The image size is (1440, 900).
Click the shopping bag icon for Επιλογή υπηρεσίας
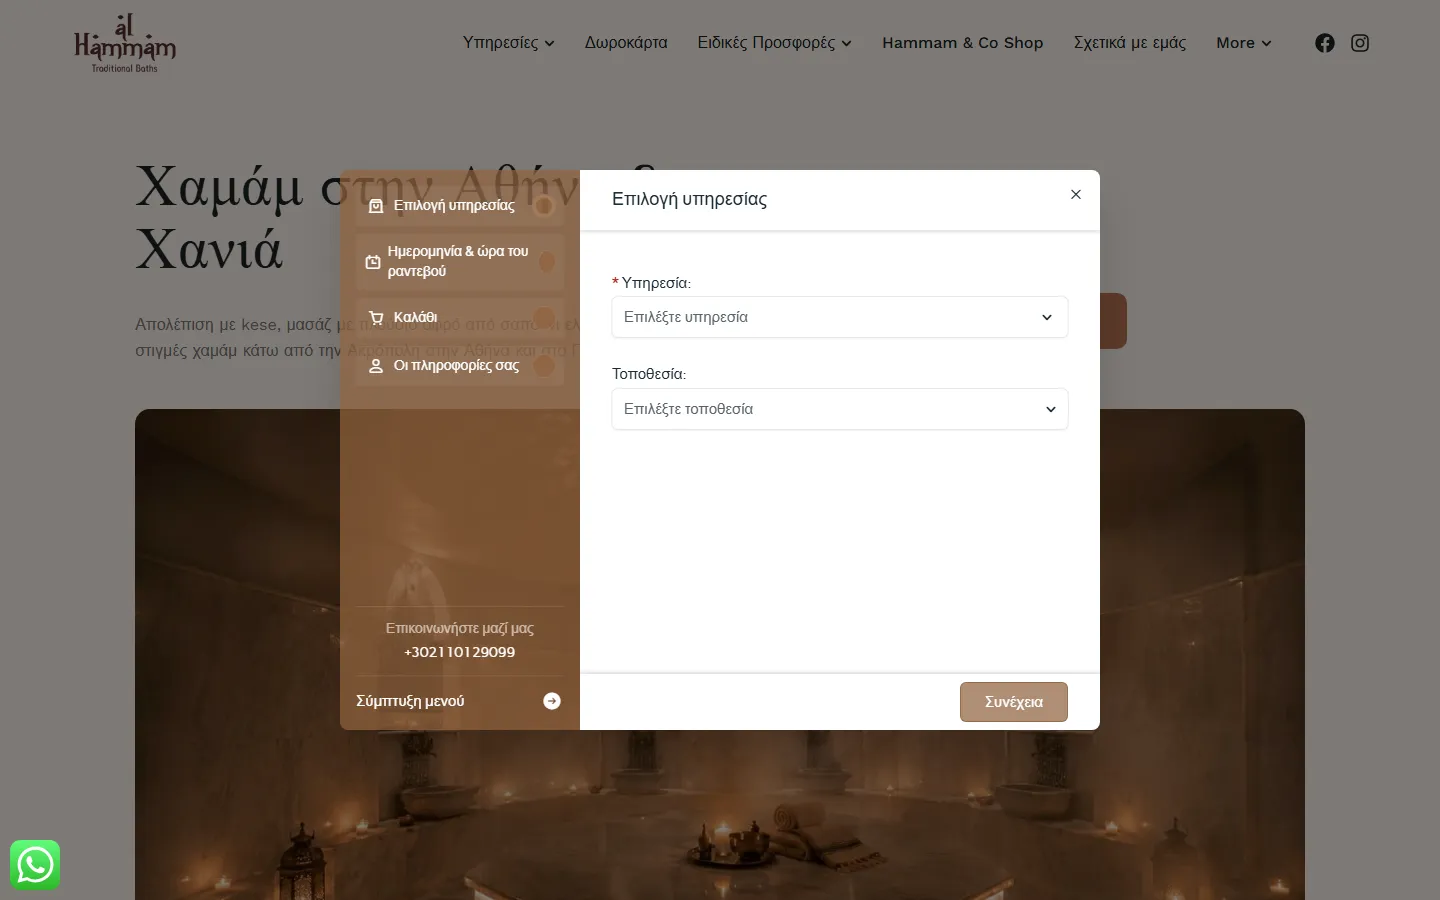point(376,206)
